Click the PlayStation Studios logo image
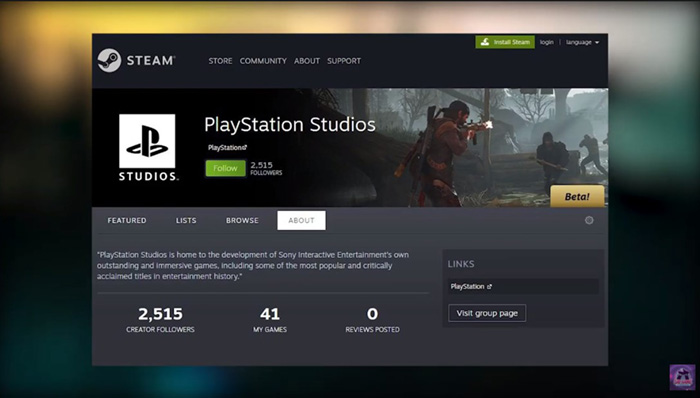Screen dimensions: 700x398 tap(147, 148)
